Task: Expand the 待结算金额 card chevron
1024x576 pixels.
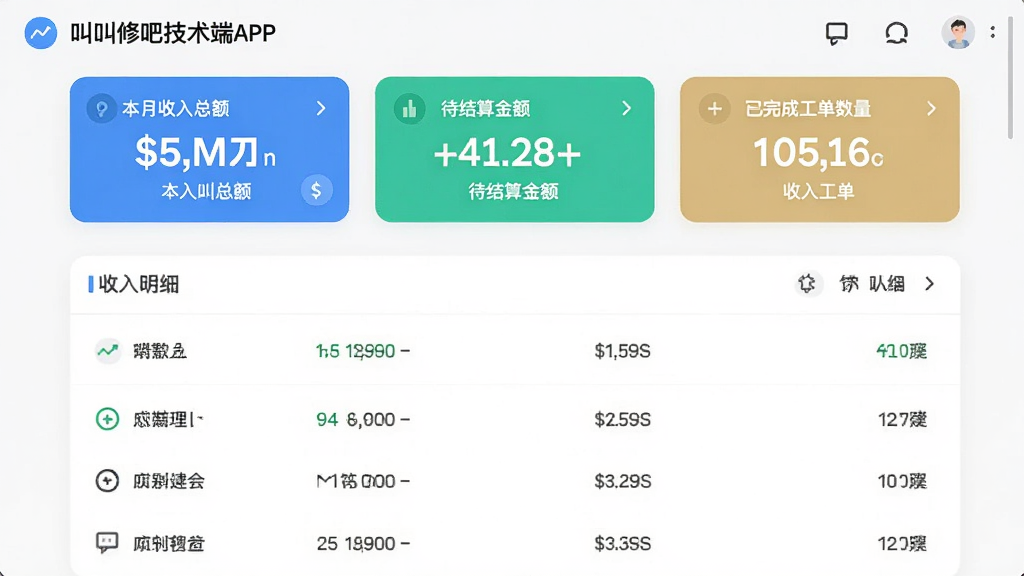Action: 626,108
